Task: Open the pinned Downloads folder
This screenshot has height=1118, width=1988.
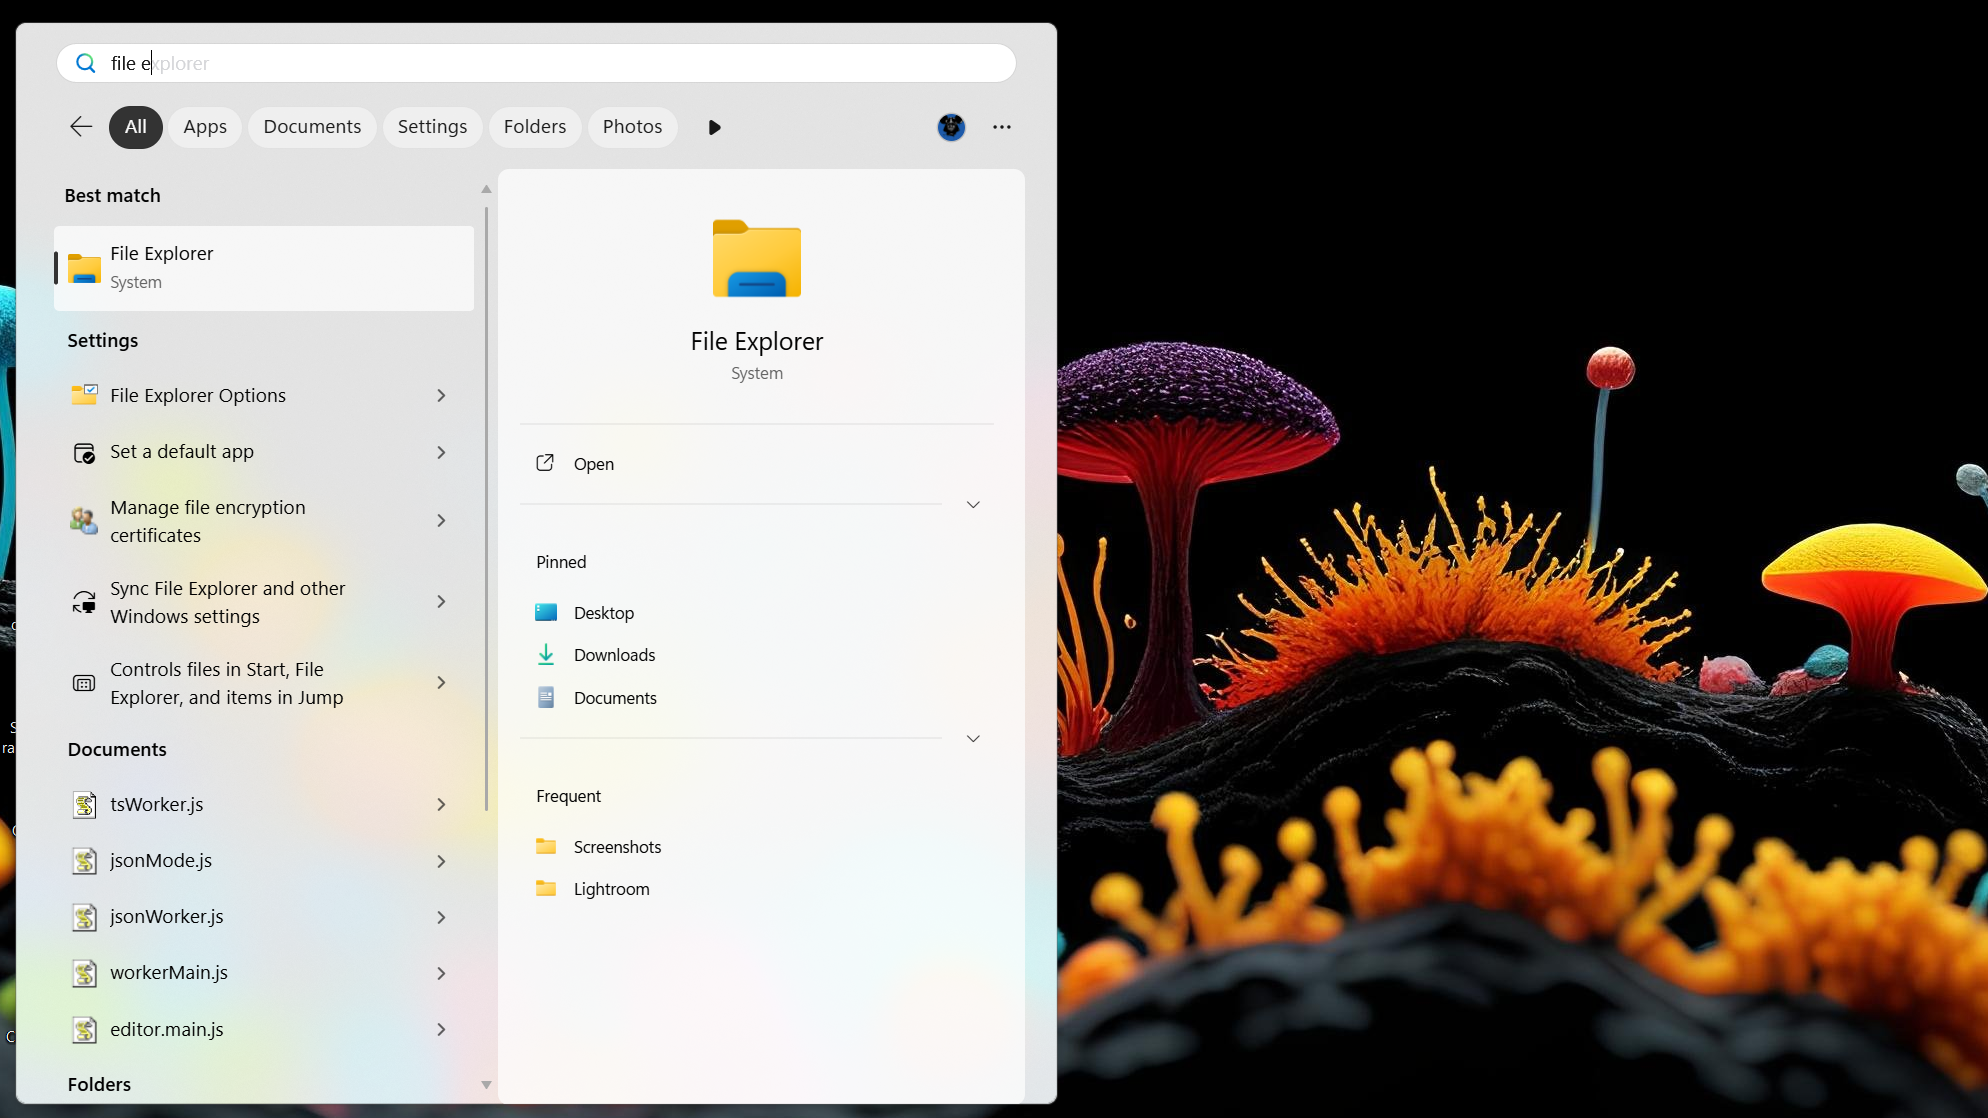Action: (614, 655)
